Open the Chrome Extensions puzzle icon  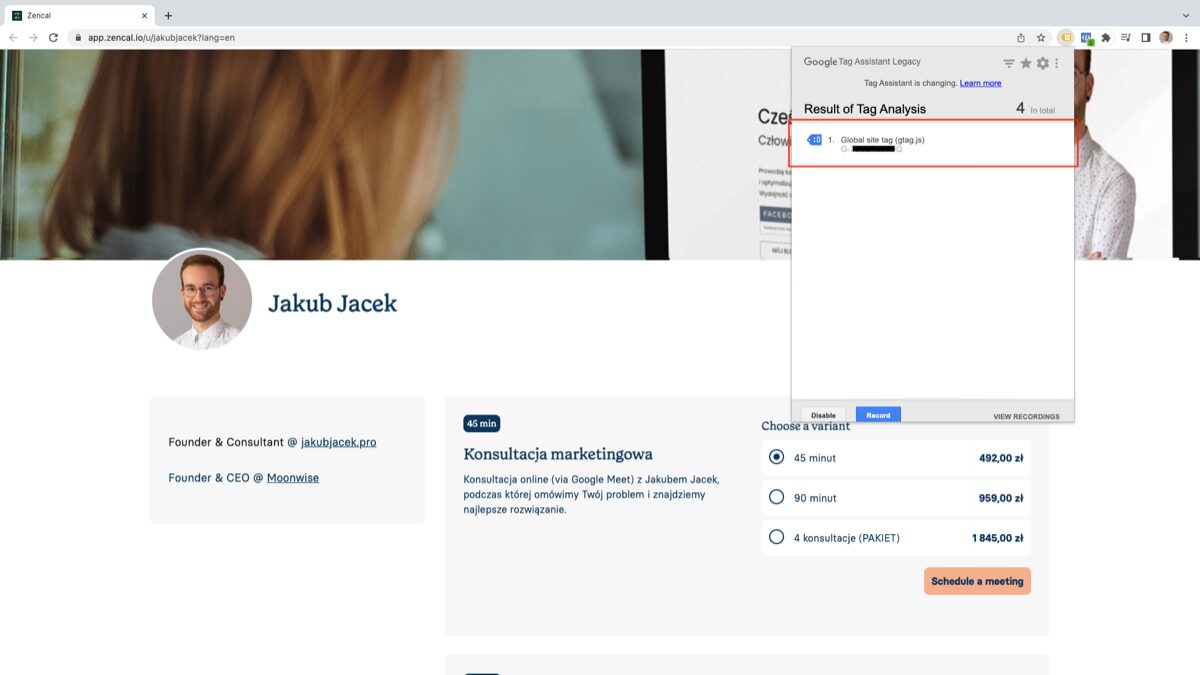click(x=1106, y=38)
